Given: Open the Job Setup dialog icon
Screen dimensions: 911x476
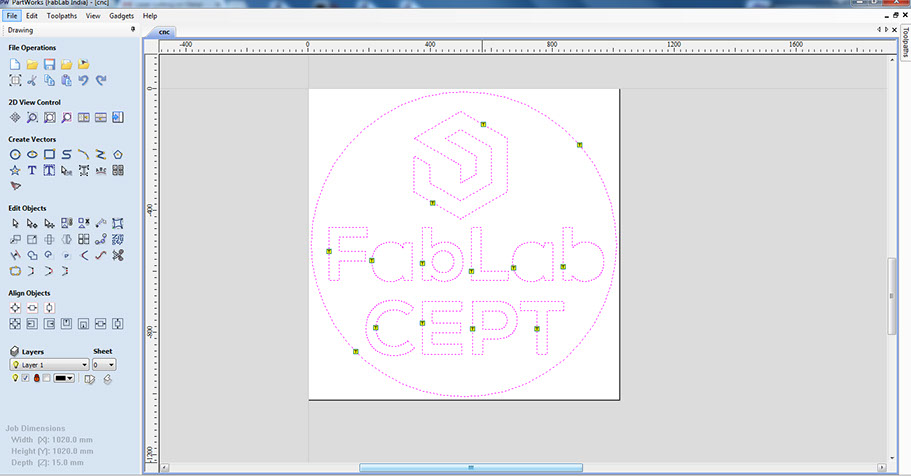Looking at the screenshot, I should pos(15,80).
